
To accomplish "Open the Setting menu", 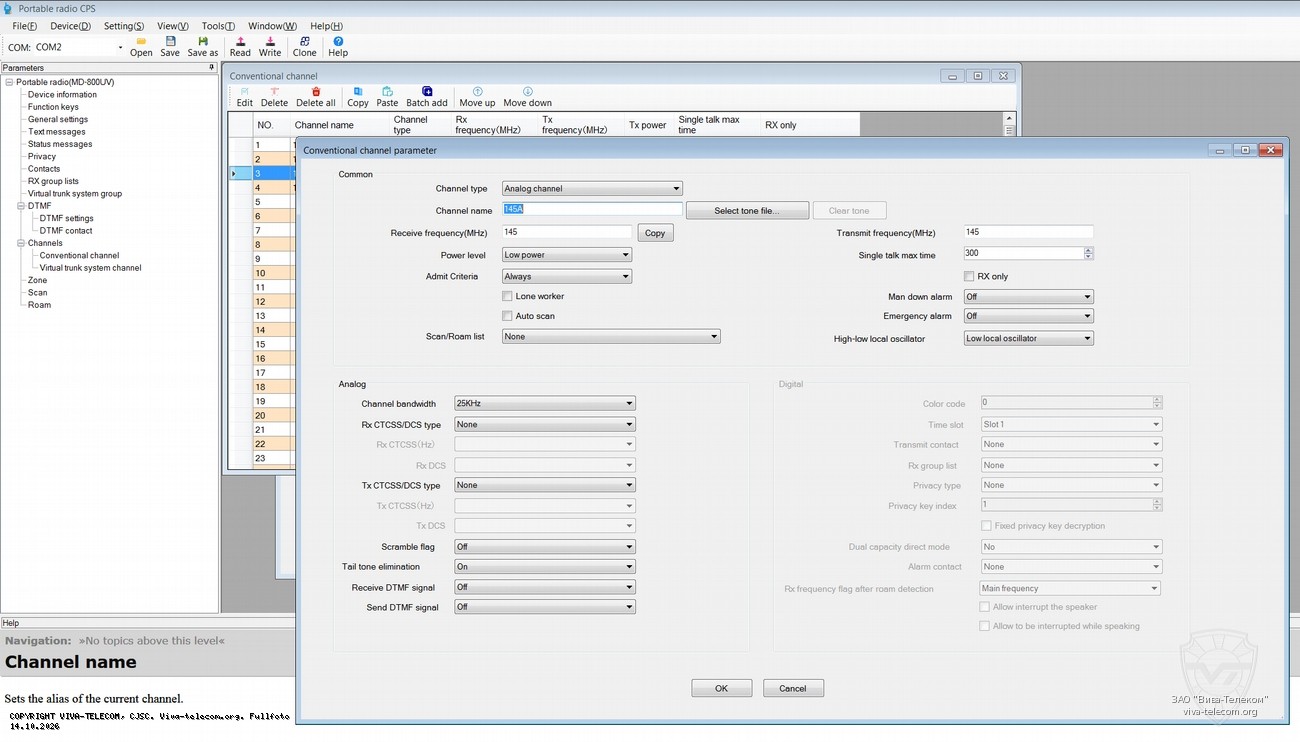I will (x=124, y=26).
